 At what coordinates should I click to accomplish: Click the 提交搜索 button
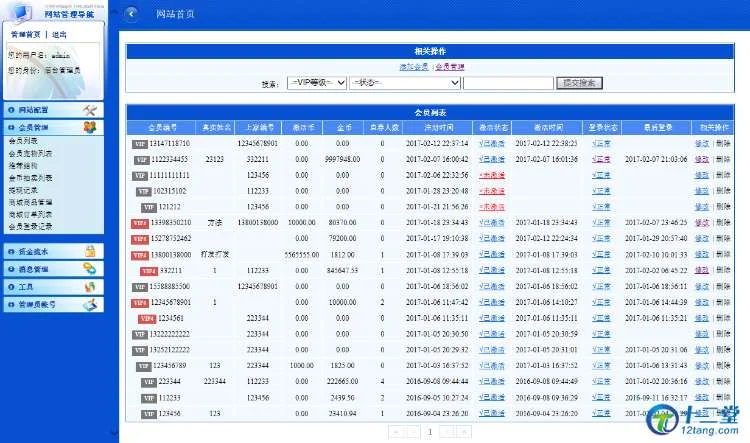click(x=581, y=83)
